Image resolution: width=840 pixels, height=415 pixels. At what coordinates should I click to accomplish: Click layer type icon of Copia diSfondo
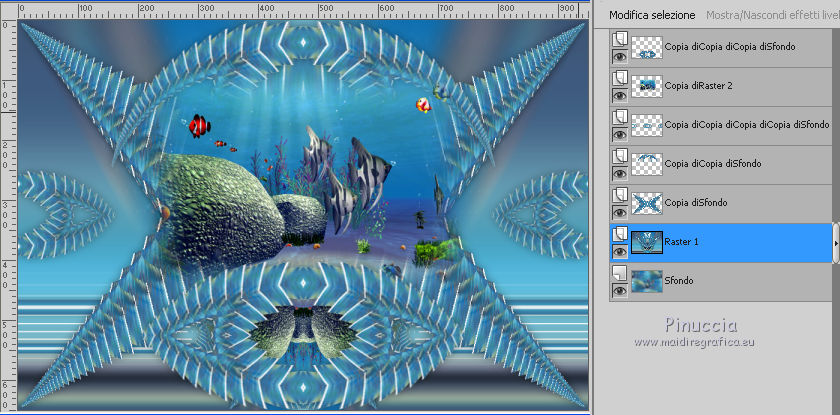pyautogui.click(x=620, y=194)
